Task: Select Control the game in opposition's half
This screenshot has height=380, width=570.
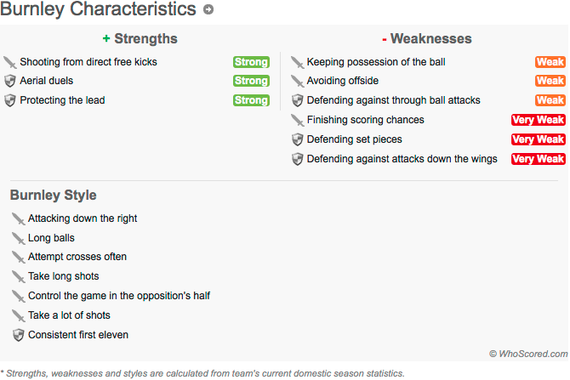Action: point(119,296)
